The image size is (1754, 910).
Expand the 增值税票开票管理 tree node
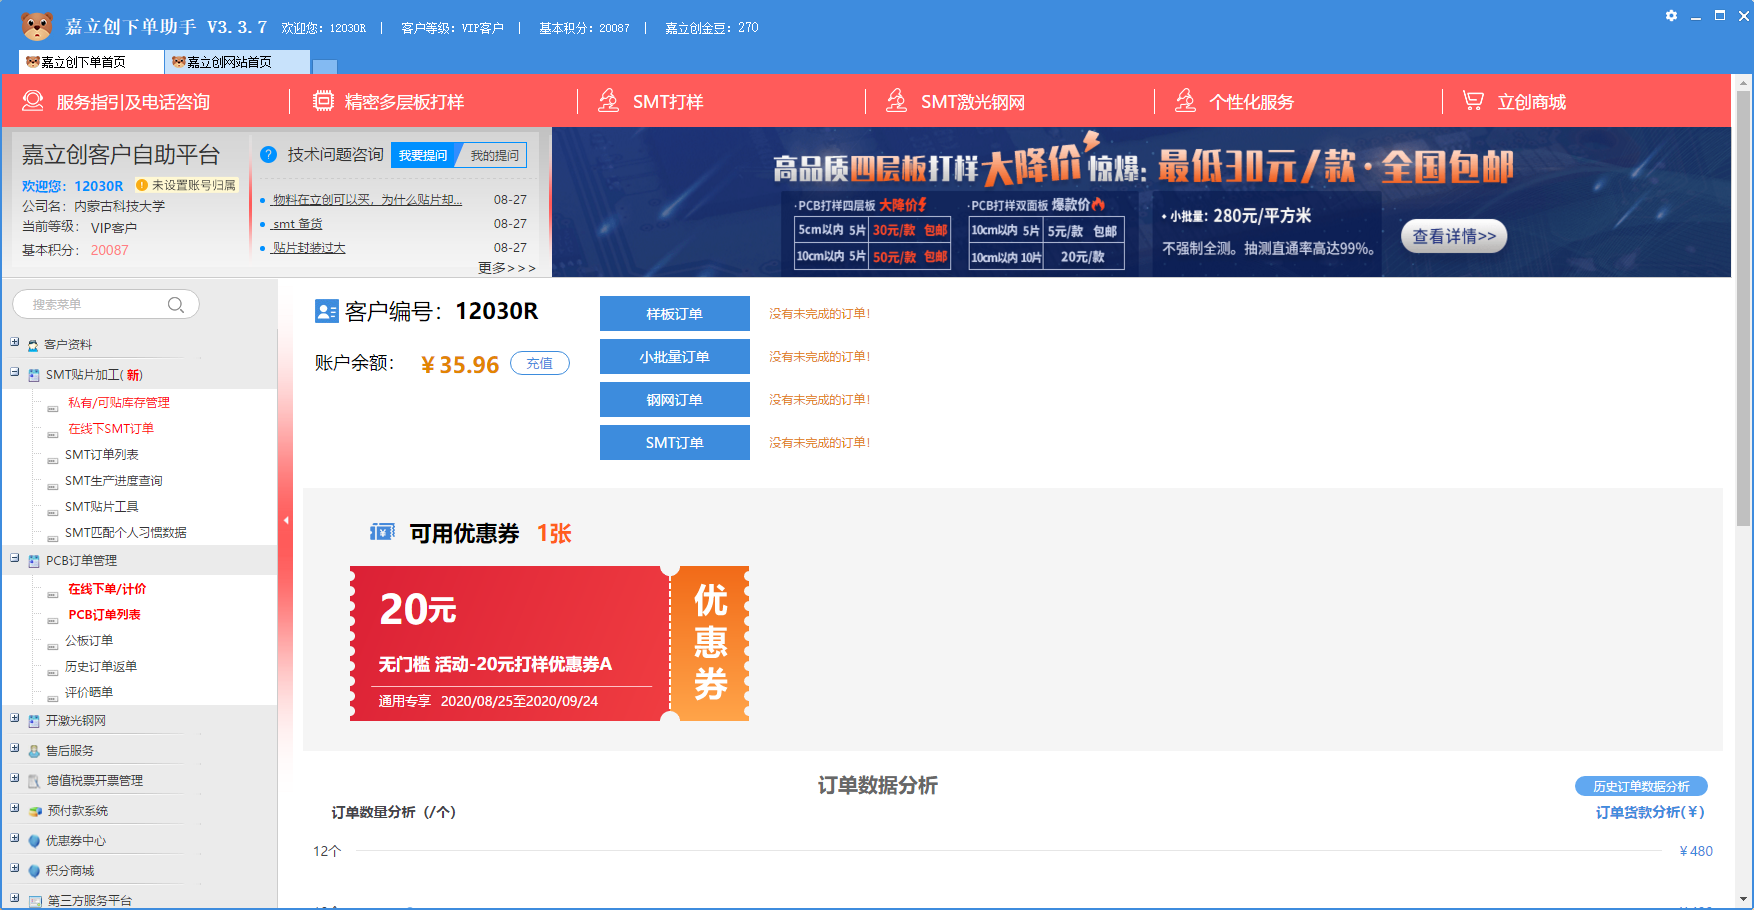tap(14, 778)
